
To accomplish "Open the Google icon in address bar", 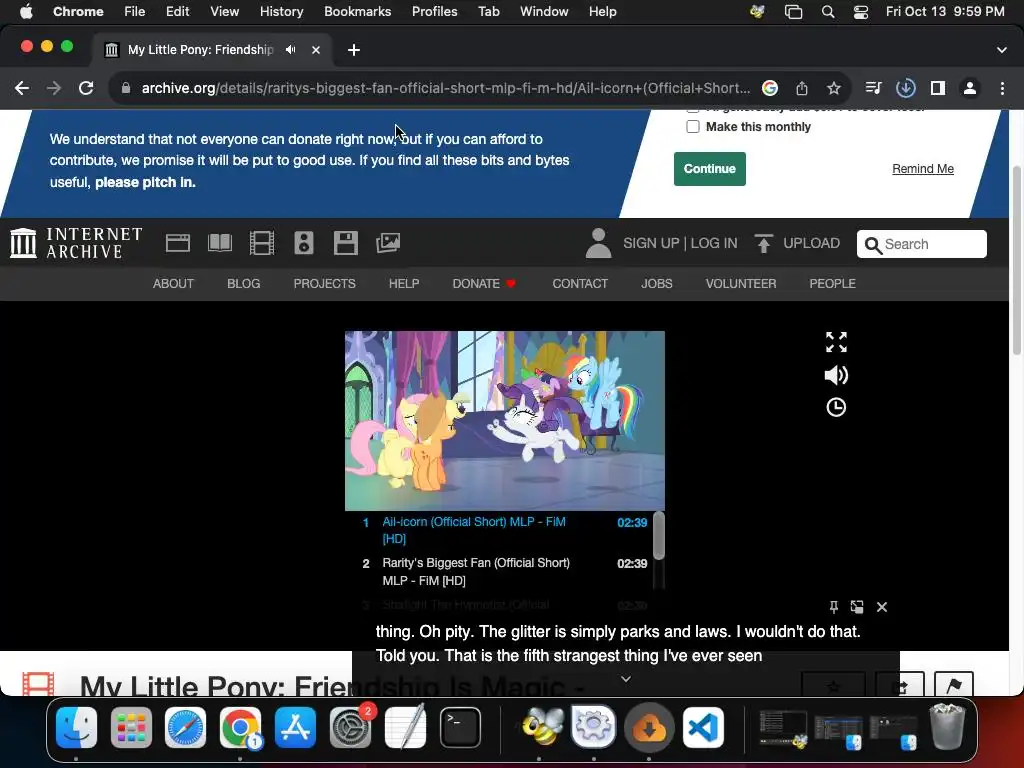I will coord(770,88).
